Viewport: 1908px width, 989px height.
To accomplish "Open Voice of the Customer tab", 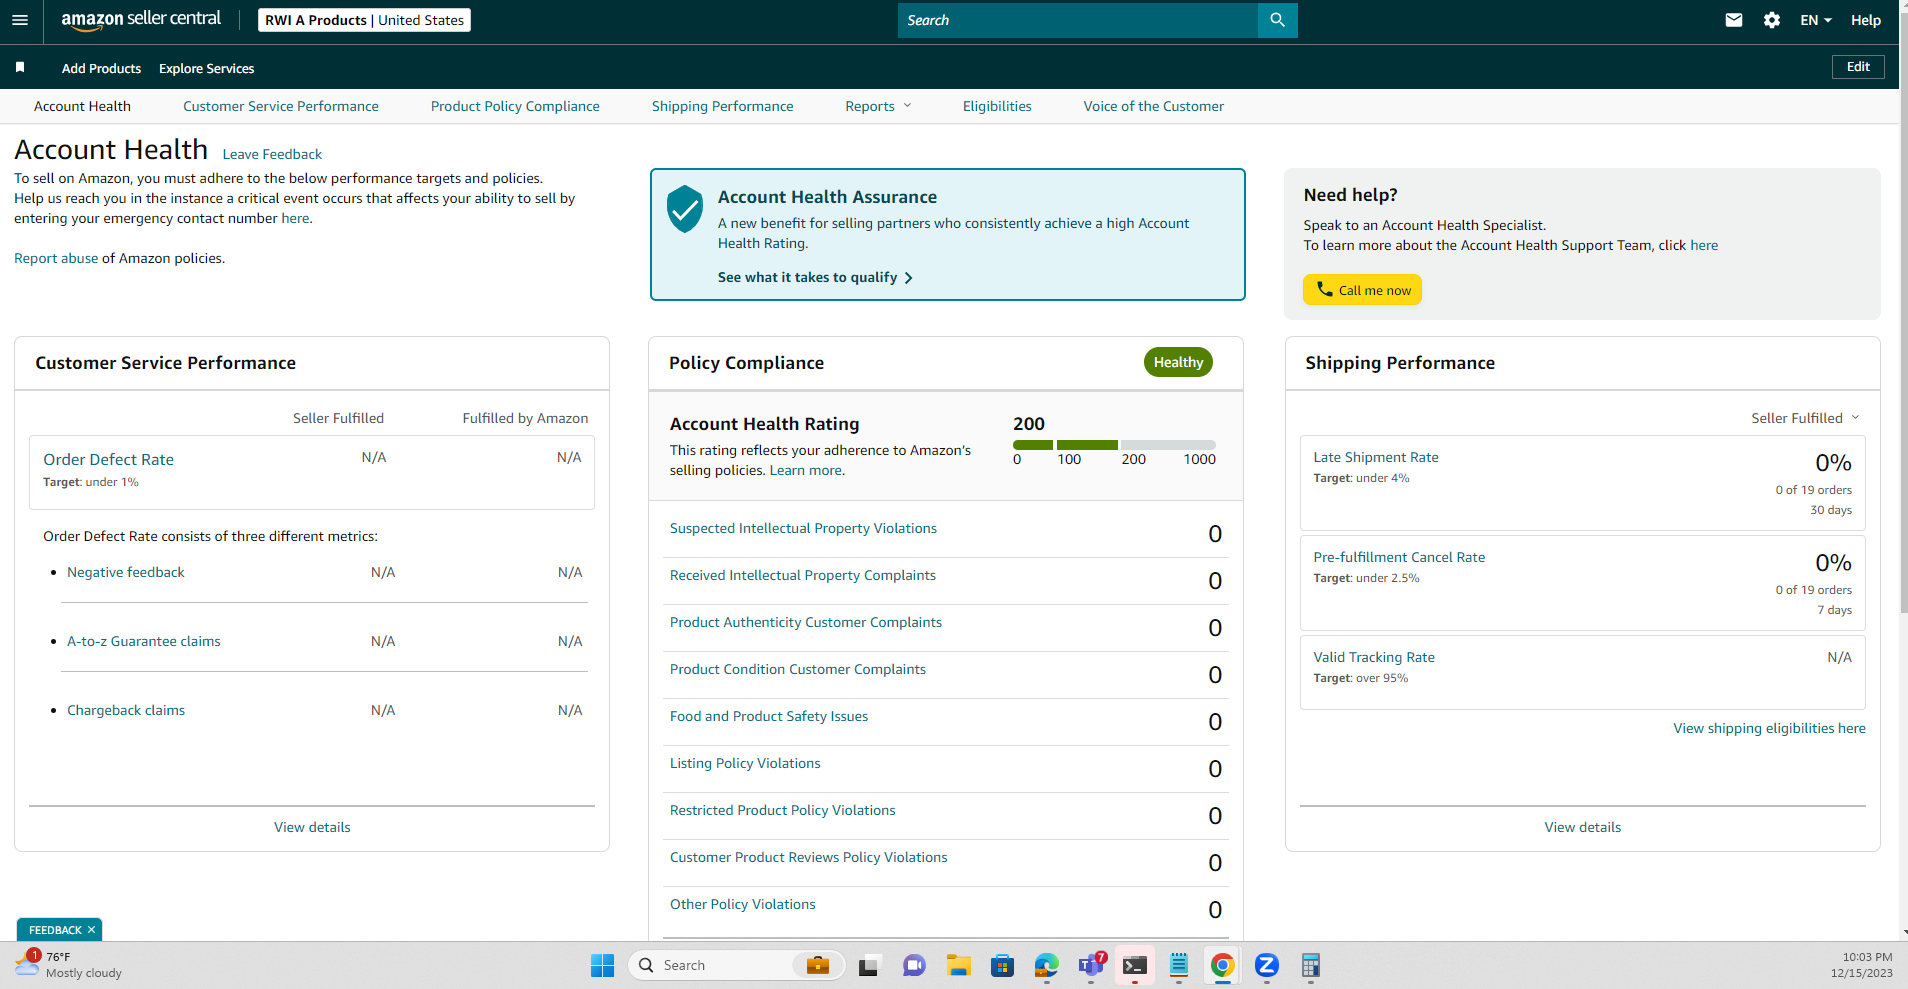I will click(1153, 106).
